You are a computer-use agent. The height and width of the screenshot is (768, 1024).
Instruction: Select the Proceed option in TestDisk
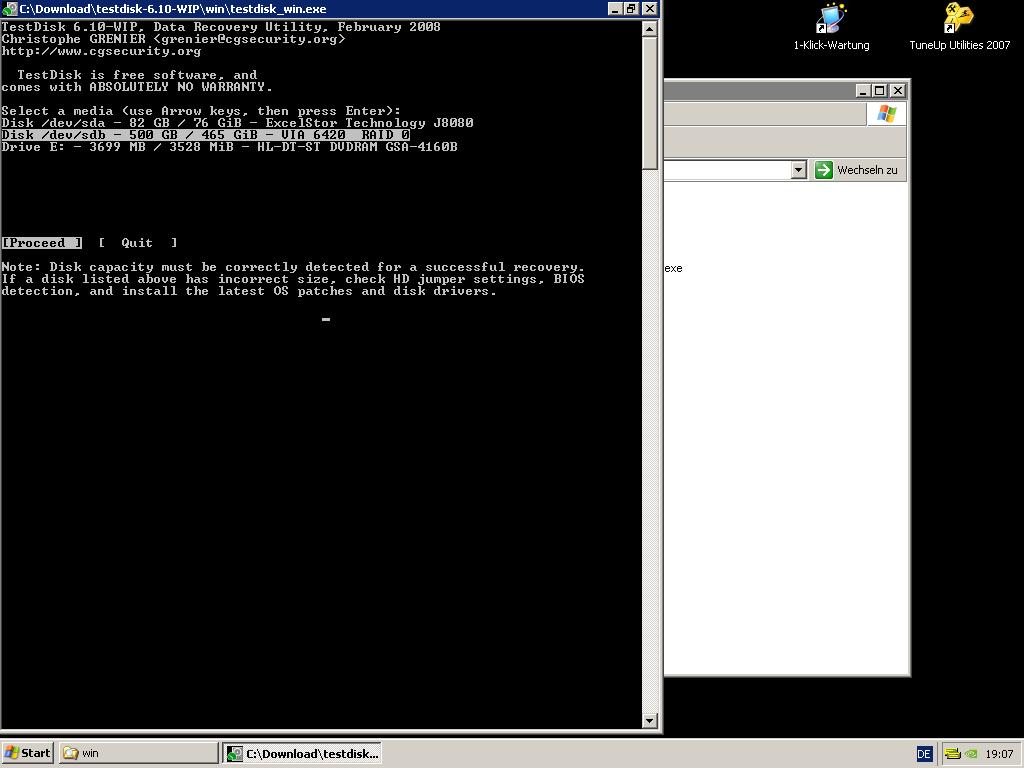click(x=42, y=243)
